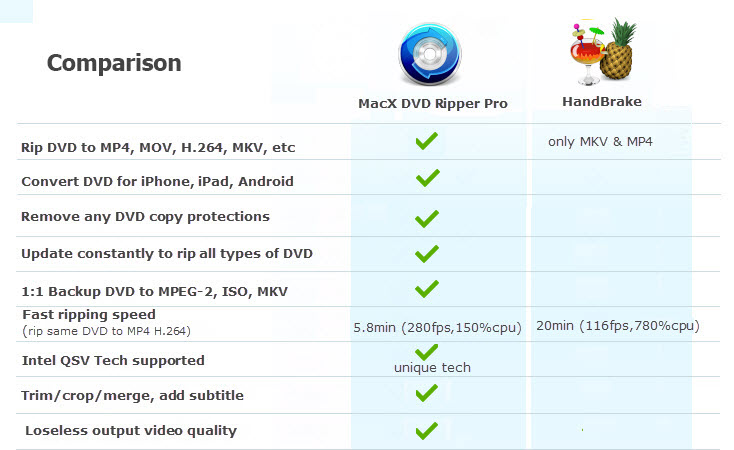Viewport: 734px width, 450px height.
Task: Click the Fast ripping speed label
Action: [x=89, y=315]
